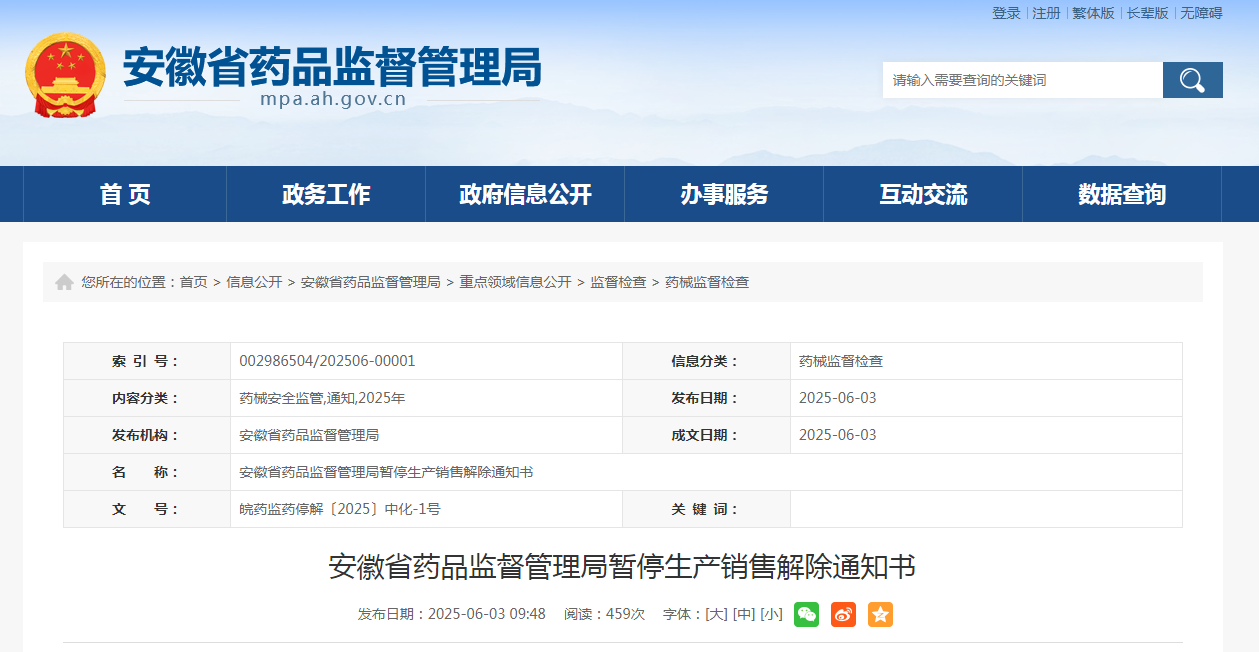Screen dimensions: 1259x652
Task: Switch to 长辈版 elder version
Action: (x=1147, y=13)
